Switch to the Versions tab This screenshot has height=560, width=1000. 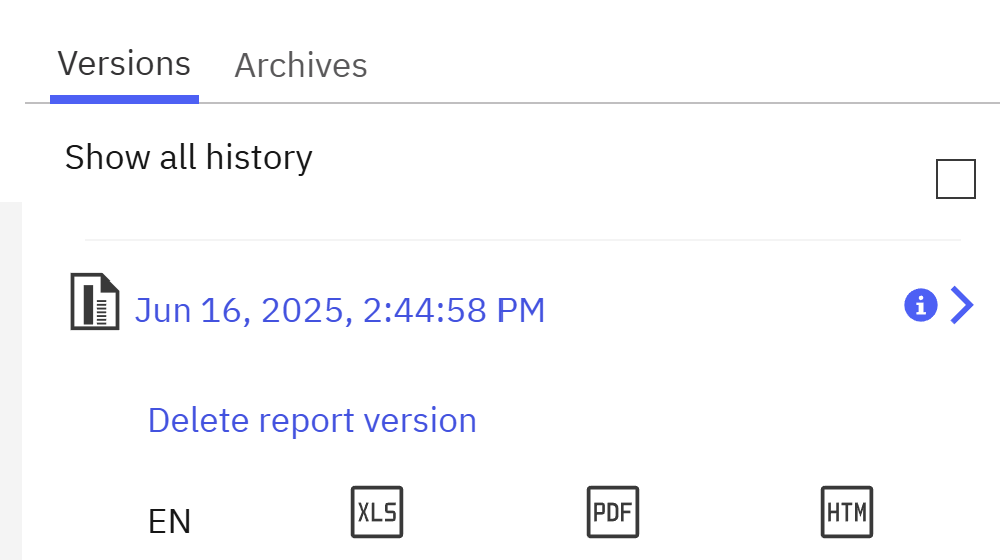(124, 65)
